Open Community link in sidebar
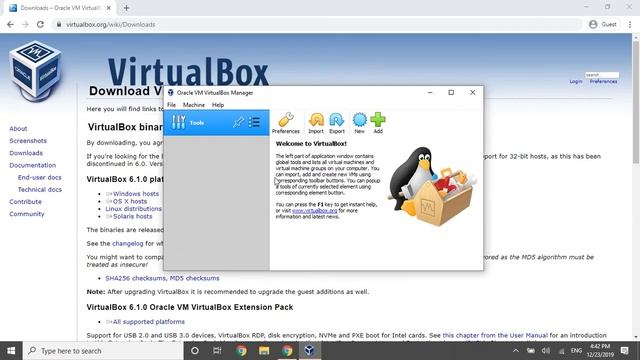The width and height of the screenshot is (640, 360). [x=27, y=214]
